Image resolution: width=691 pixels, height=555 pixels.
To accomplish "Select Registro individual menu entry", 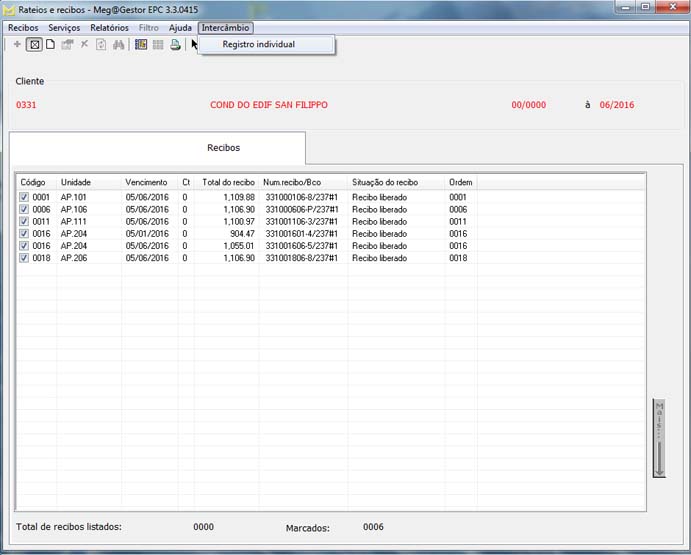I will [258, 44].
